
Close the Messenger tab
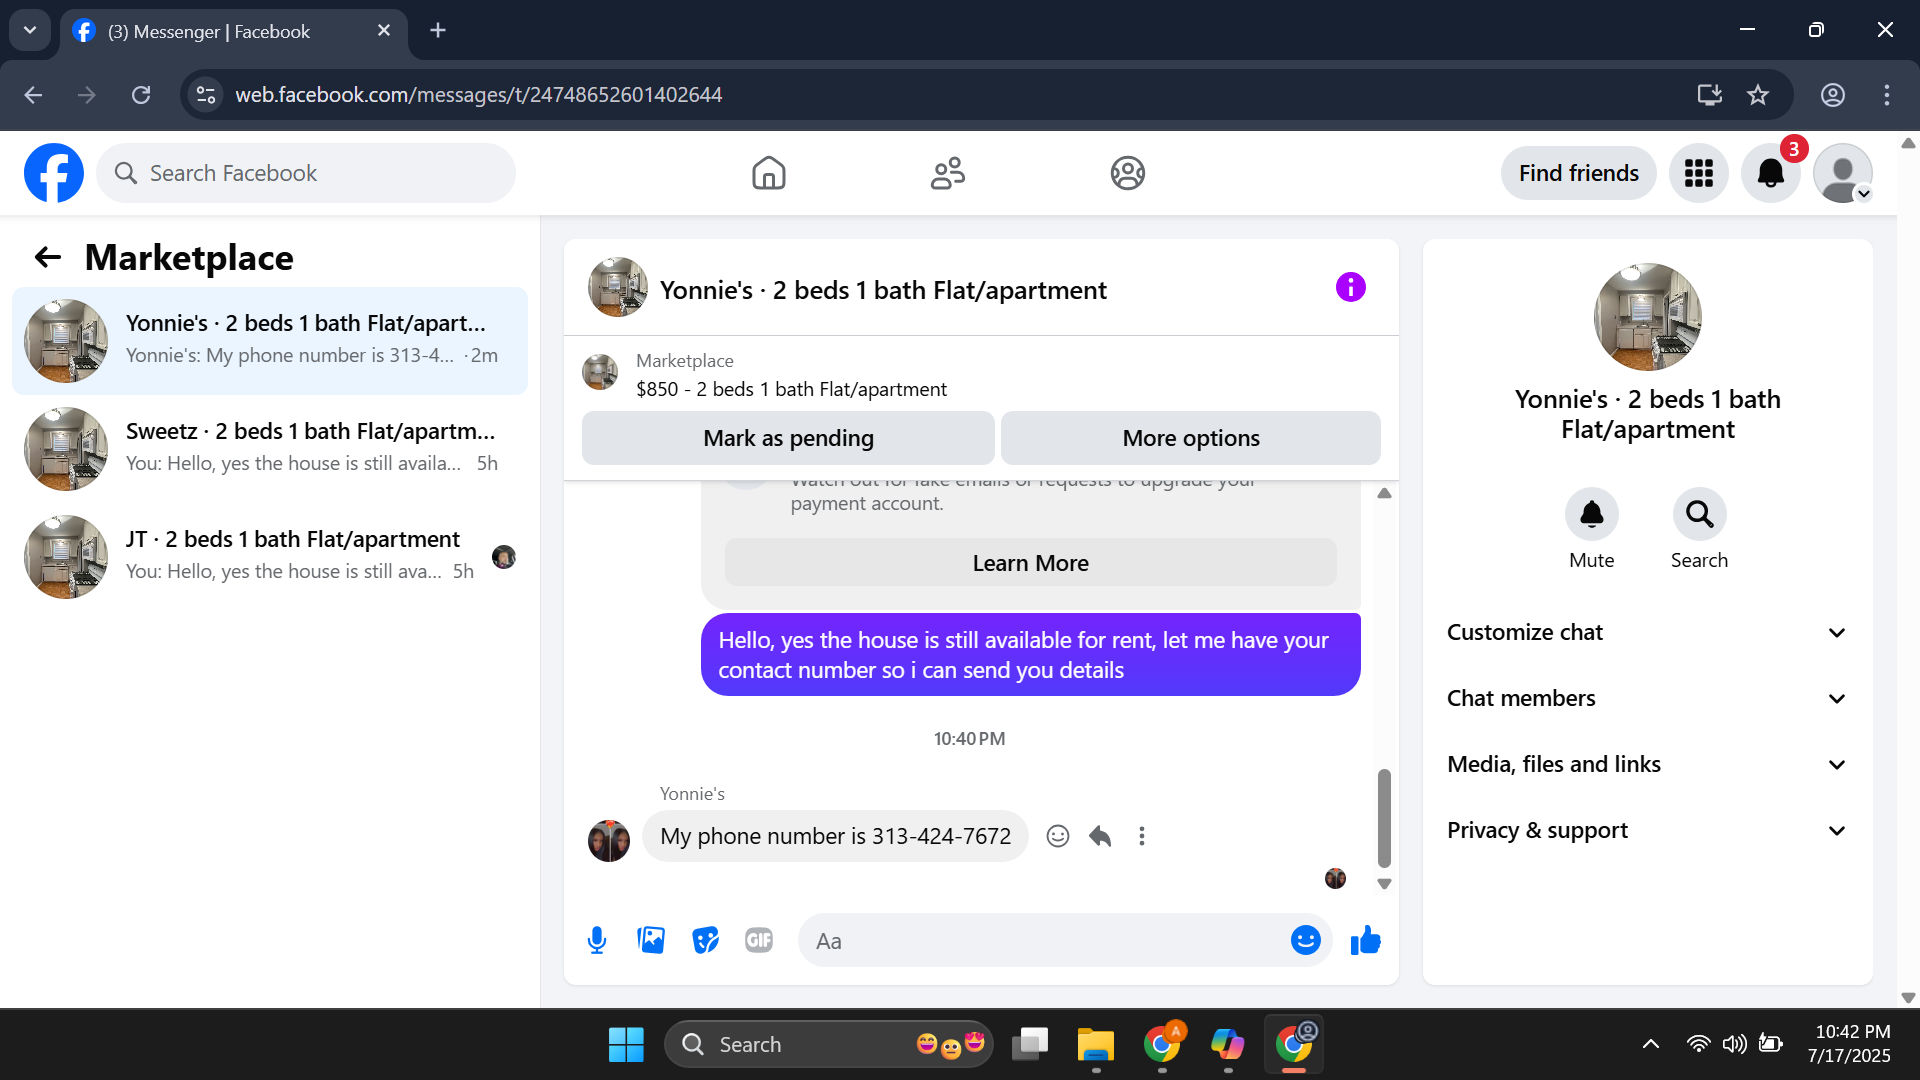coord(384,31)
